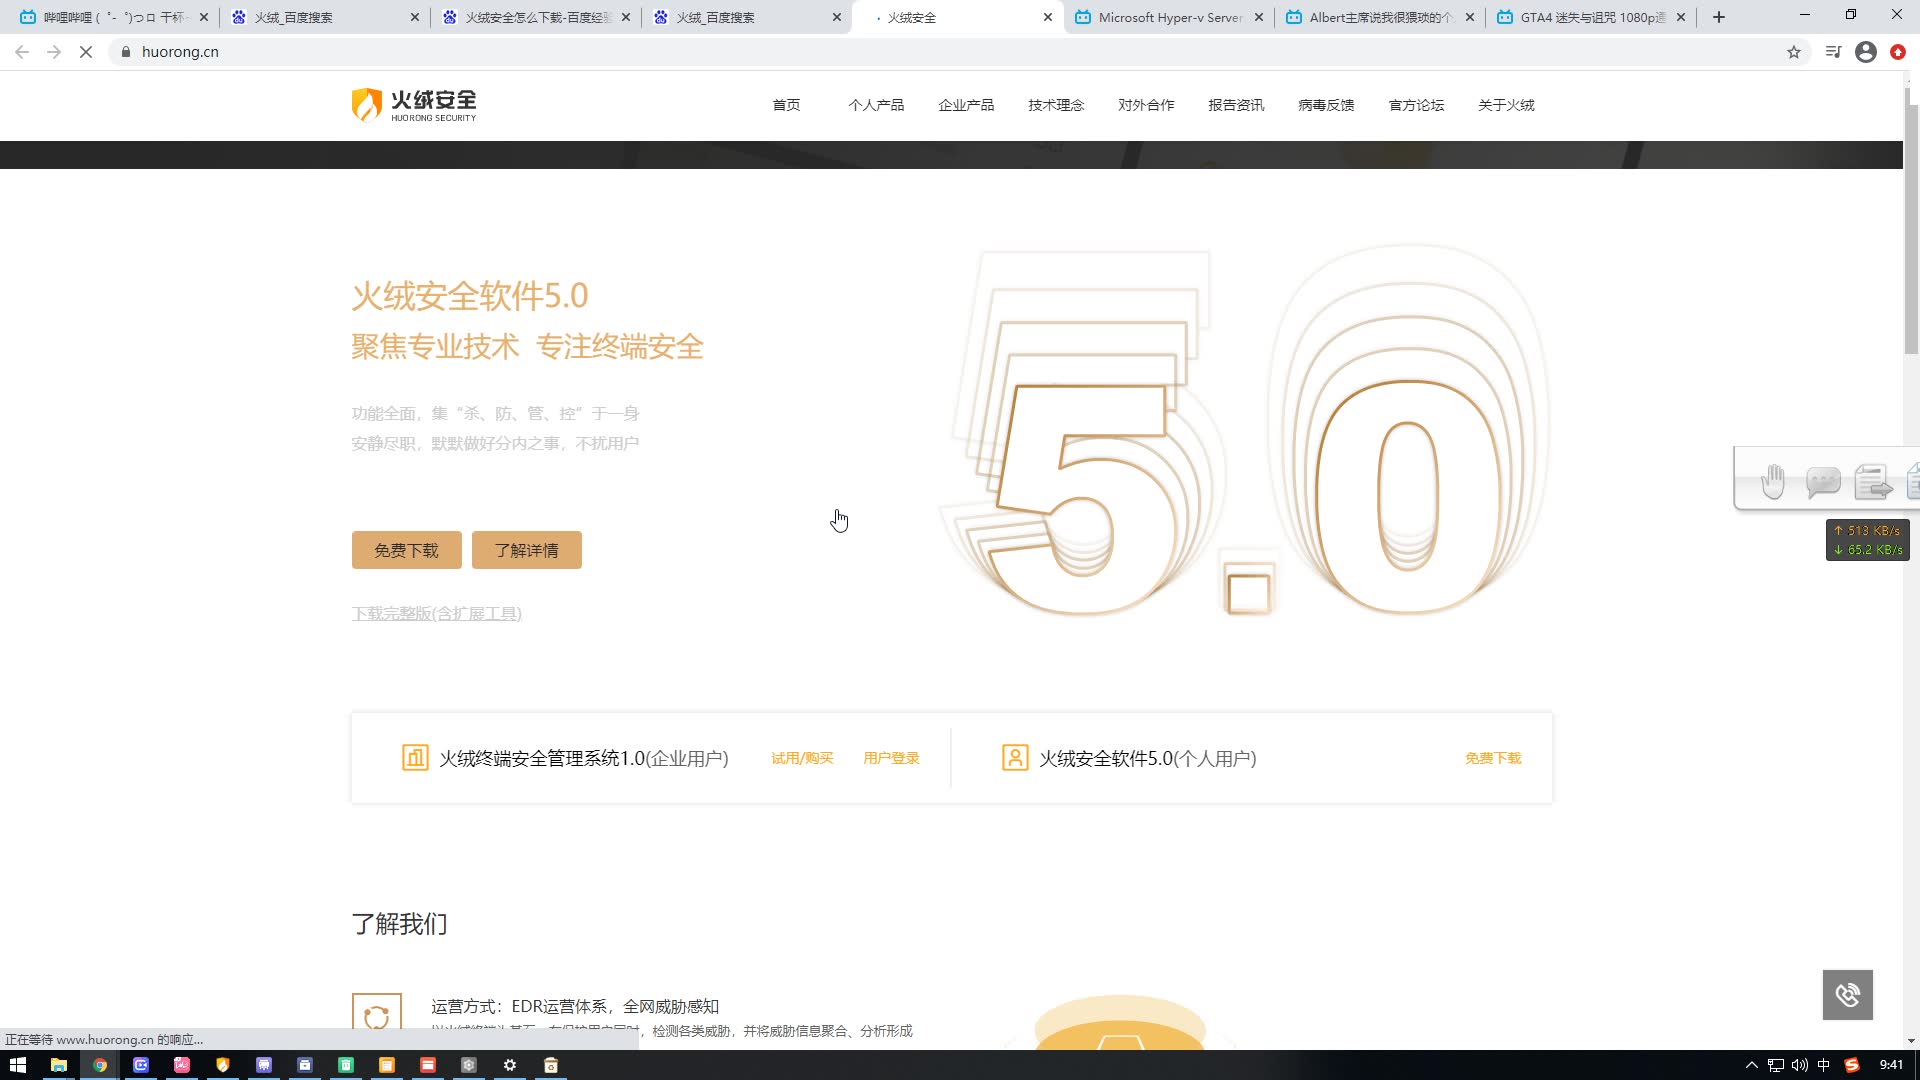Open the 病毒反馈 nav item
The image size is (1920, 1080).
1326,105
